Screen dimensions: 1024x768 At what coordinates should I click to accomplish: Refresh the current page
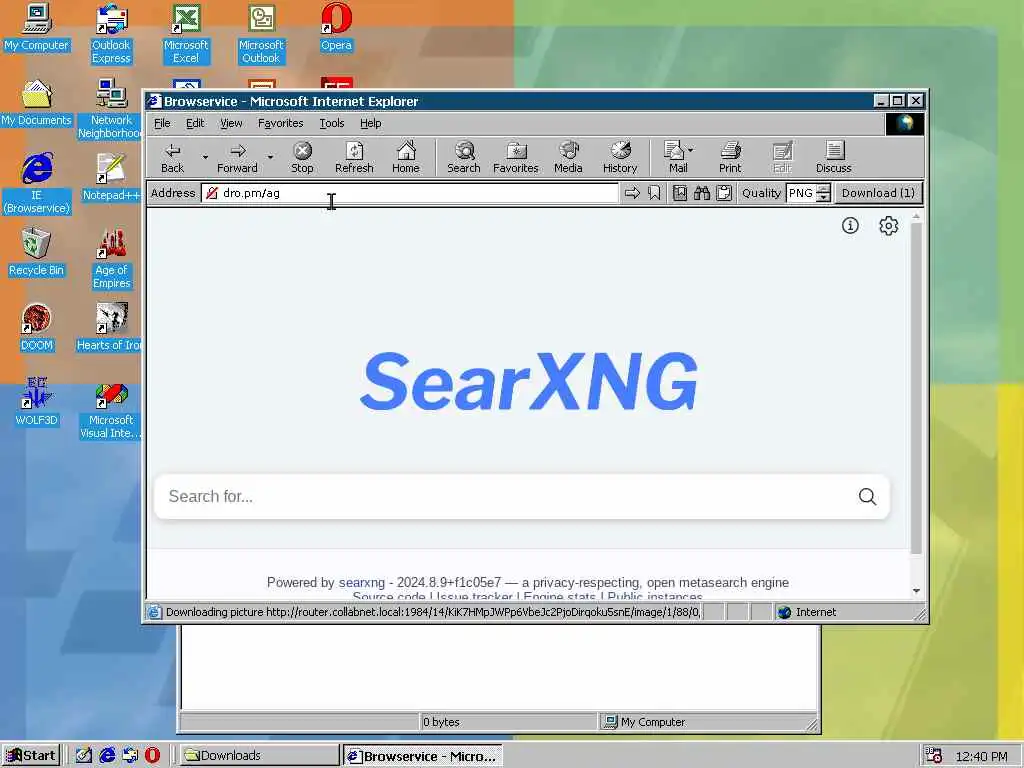[354, 158]
